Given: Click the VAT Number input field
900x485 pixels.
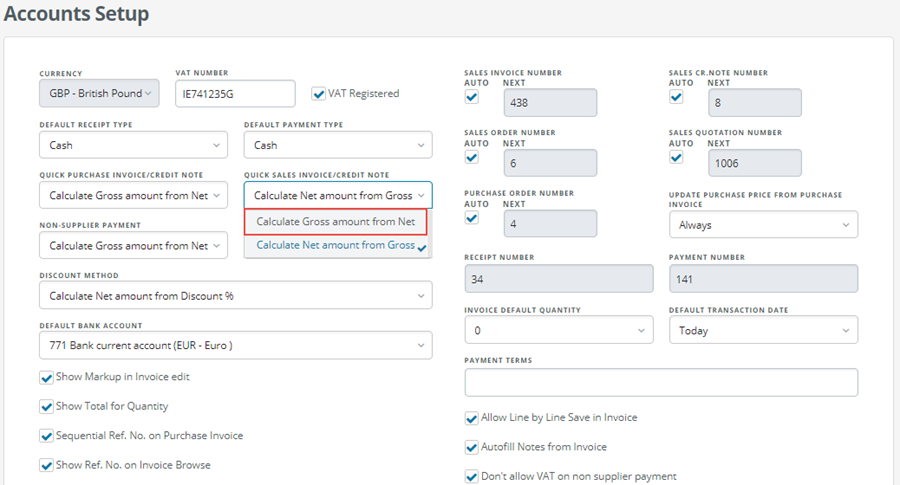Looking at the screenshot, I should pyautogui.click(x=235, y=94).
